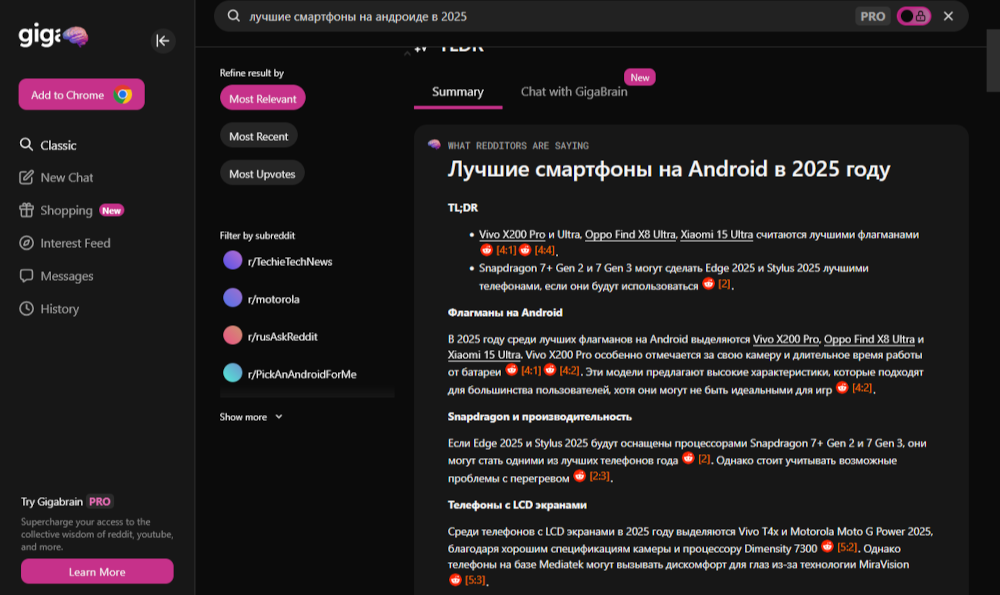Viewport: 1000px width, 595px height.
Task: Open citation [5:3] about MiraVision
Action: click(475, 580)
